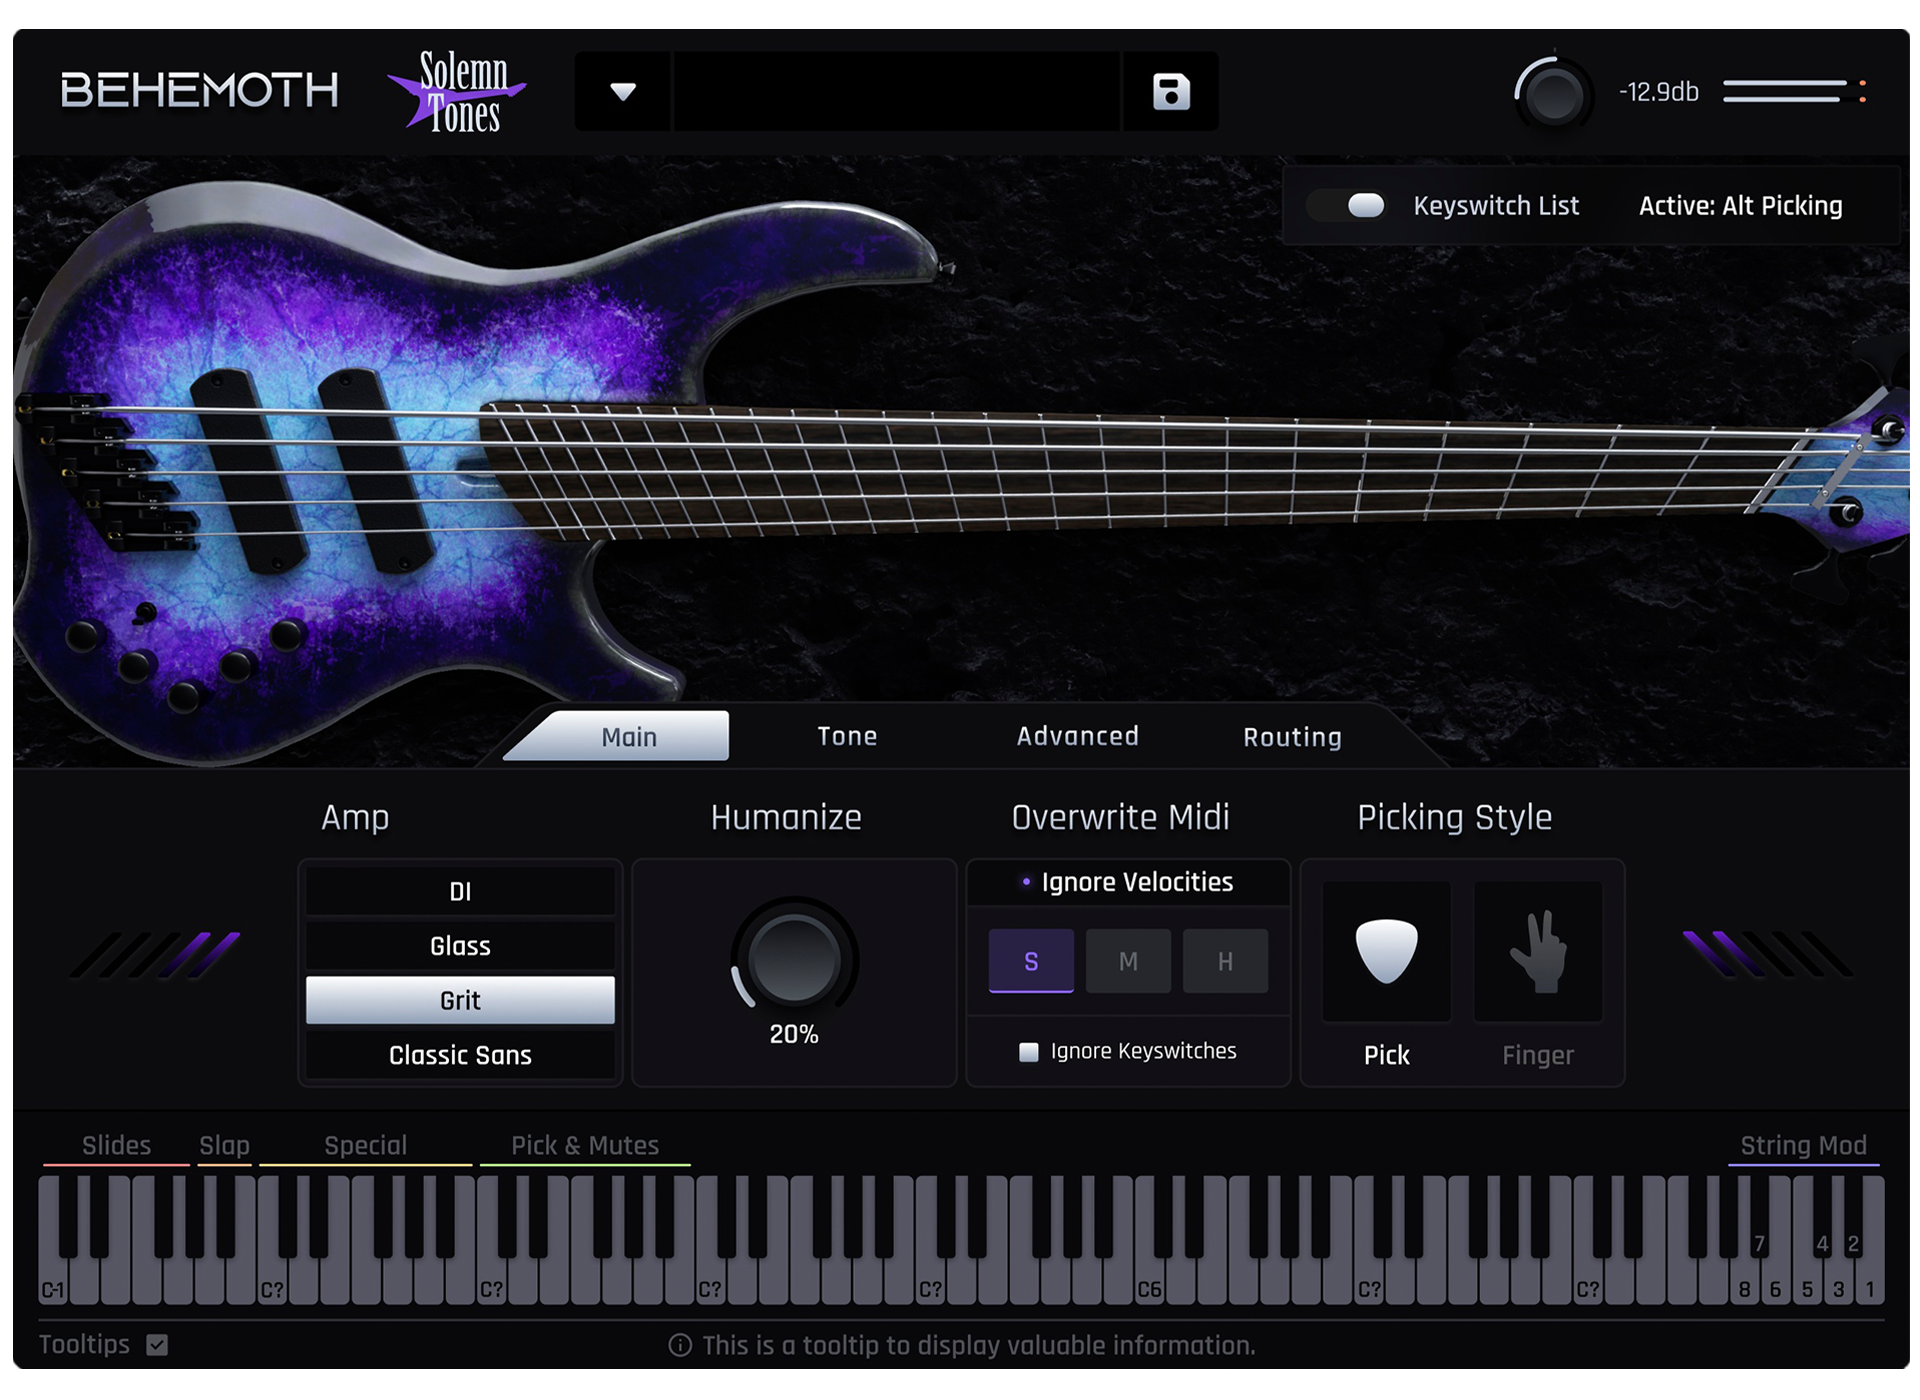This screenshot has height=1400, width=1920.
Task: Toggle the Keyswitch List switch
Action: point(1348,205)
